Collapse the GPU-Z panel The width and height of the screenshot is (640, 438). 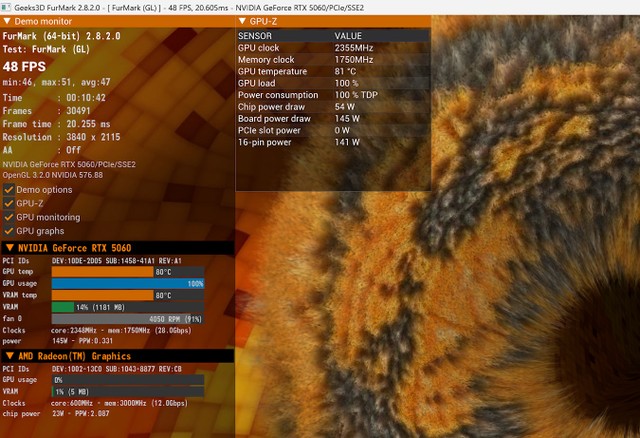click(242, 21)
